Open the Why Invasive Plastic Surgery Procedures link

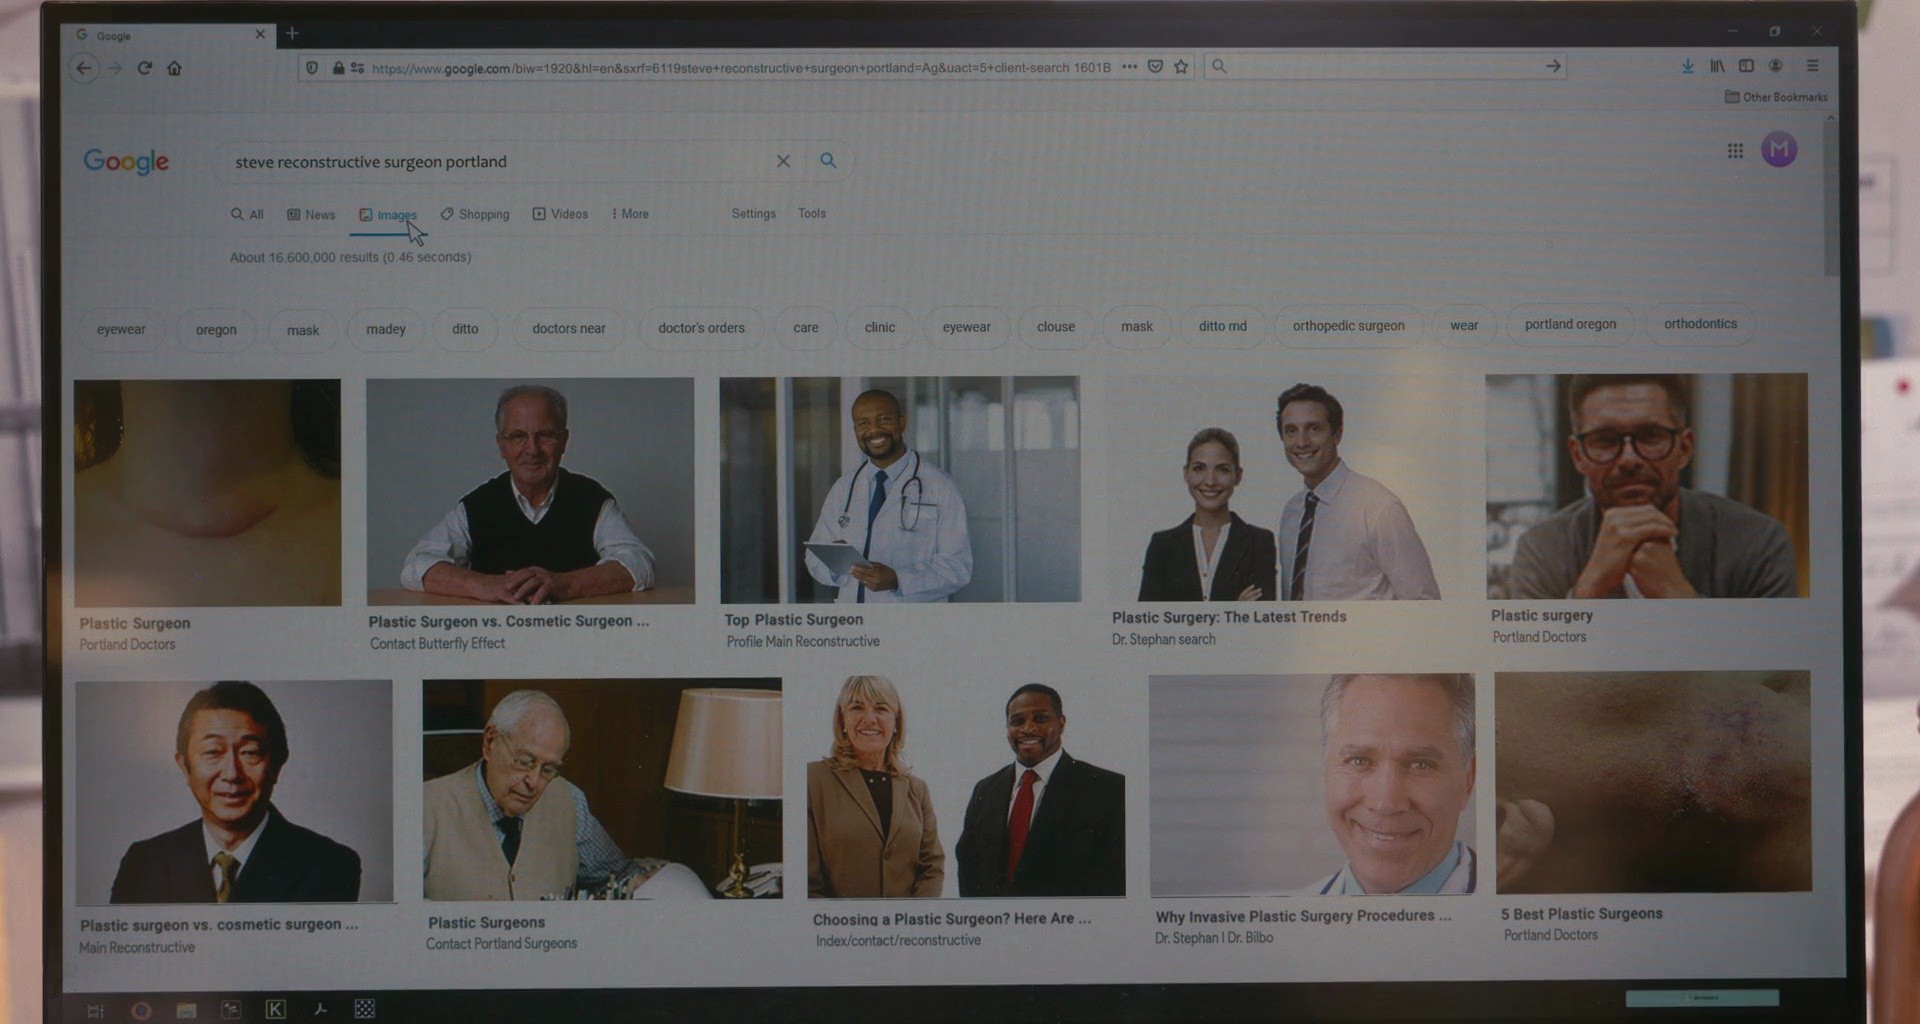[x=1303, y=916]
